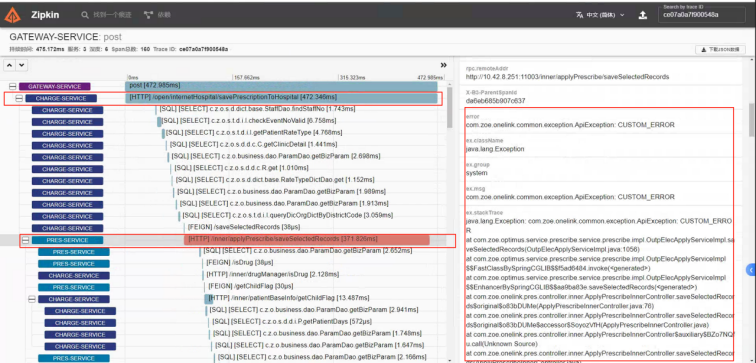
Task: Focus the Search by trace ID field
Action: pyautogui.click(x=702, y=14)
